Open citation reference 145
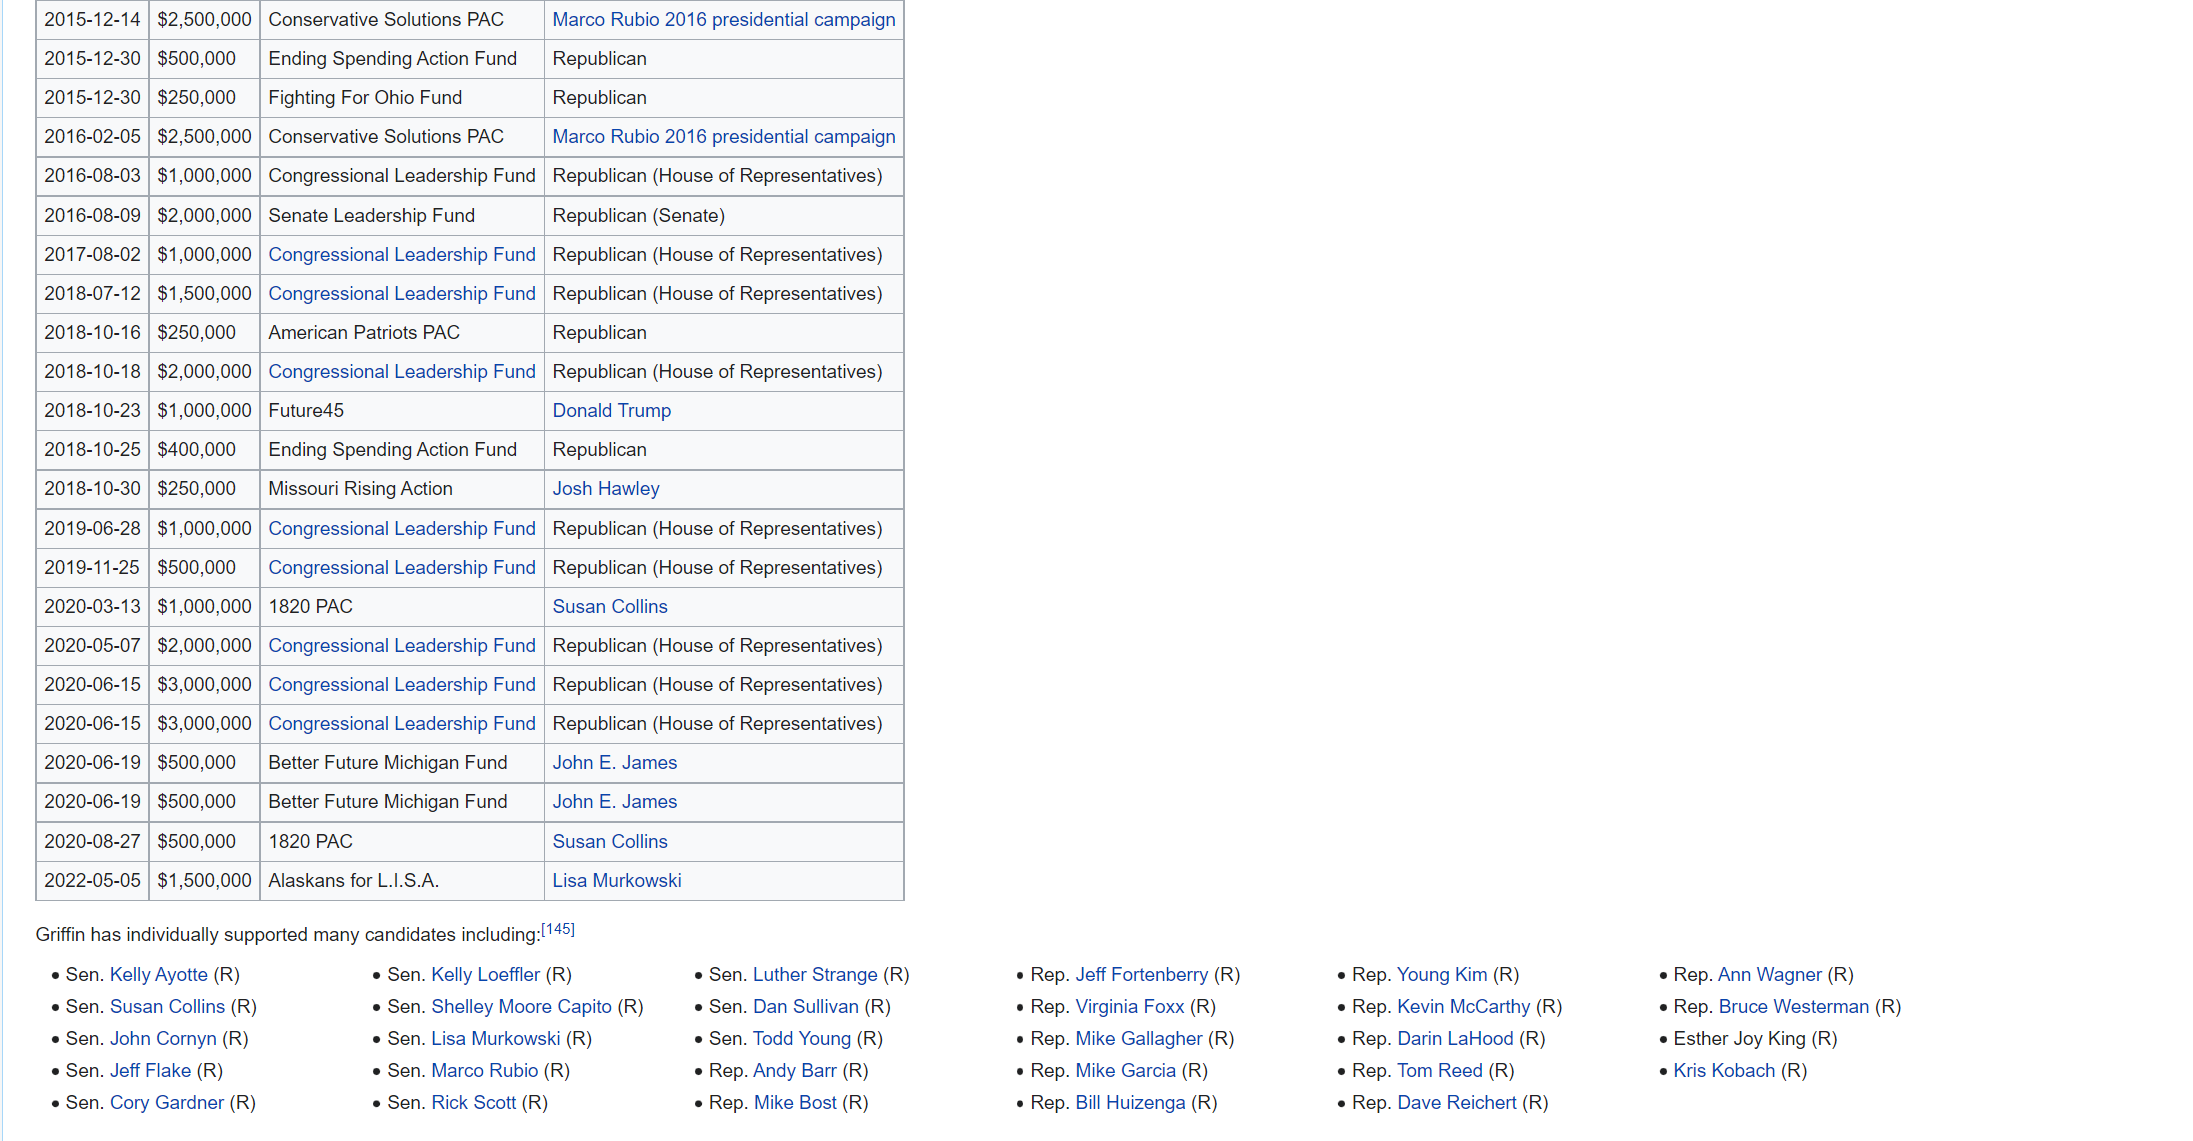 [558, 929]
